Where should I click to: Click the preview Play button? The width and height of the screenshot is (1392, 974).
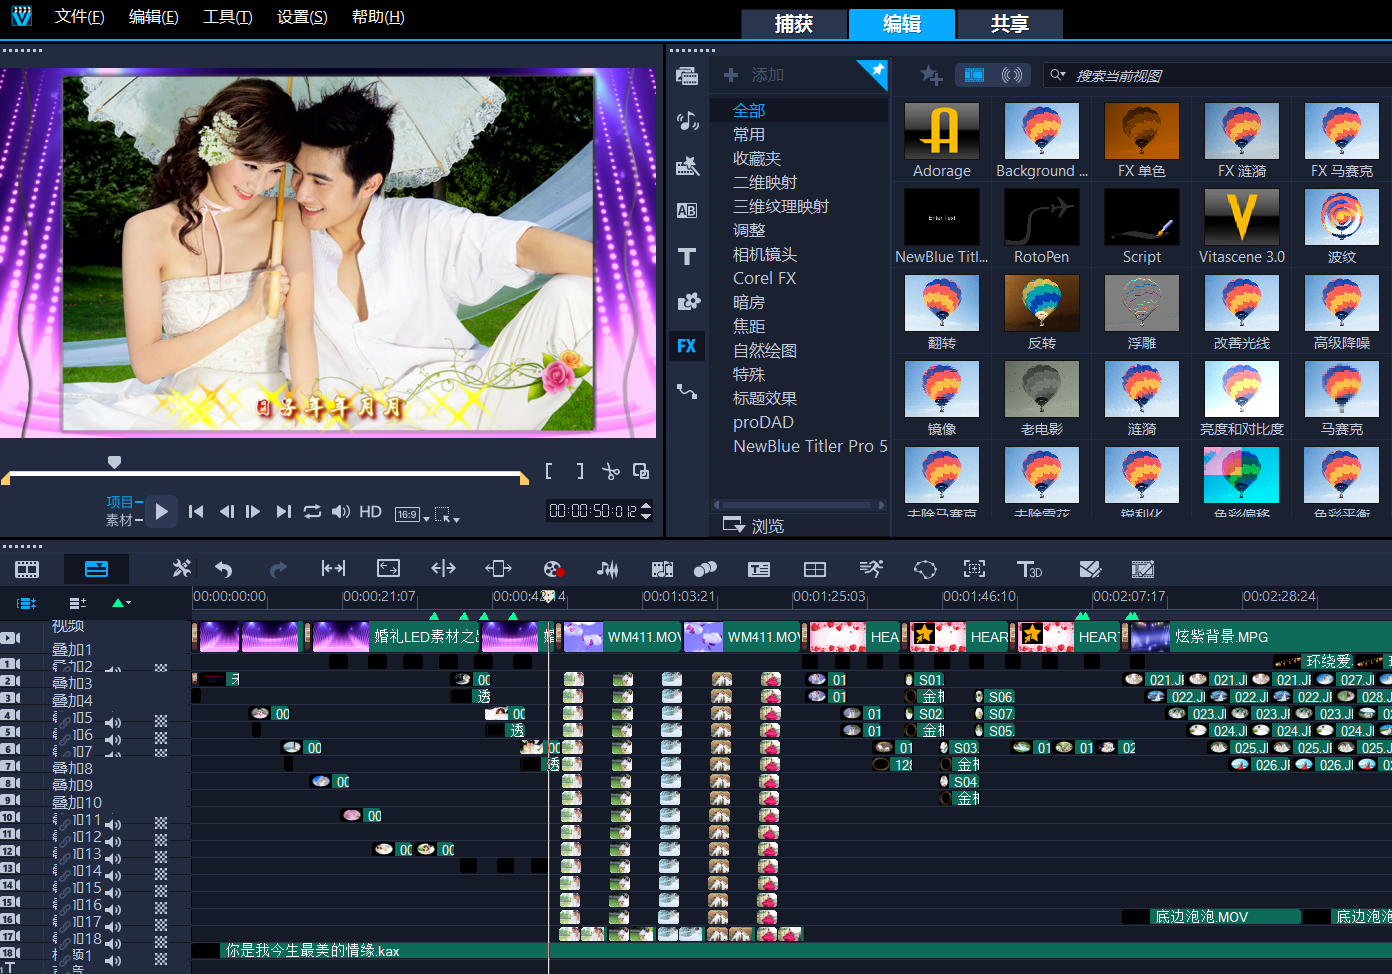(161, 512)
